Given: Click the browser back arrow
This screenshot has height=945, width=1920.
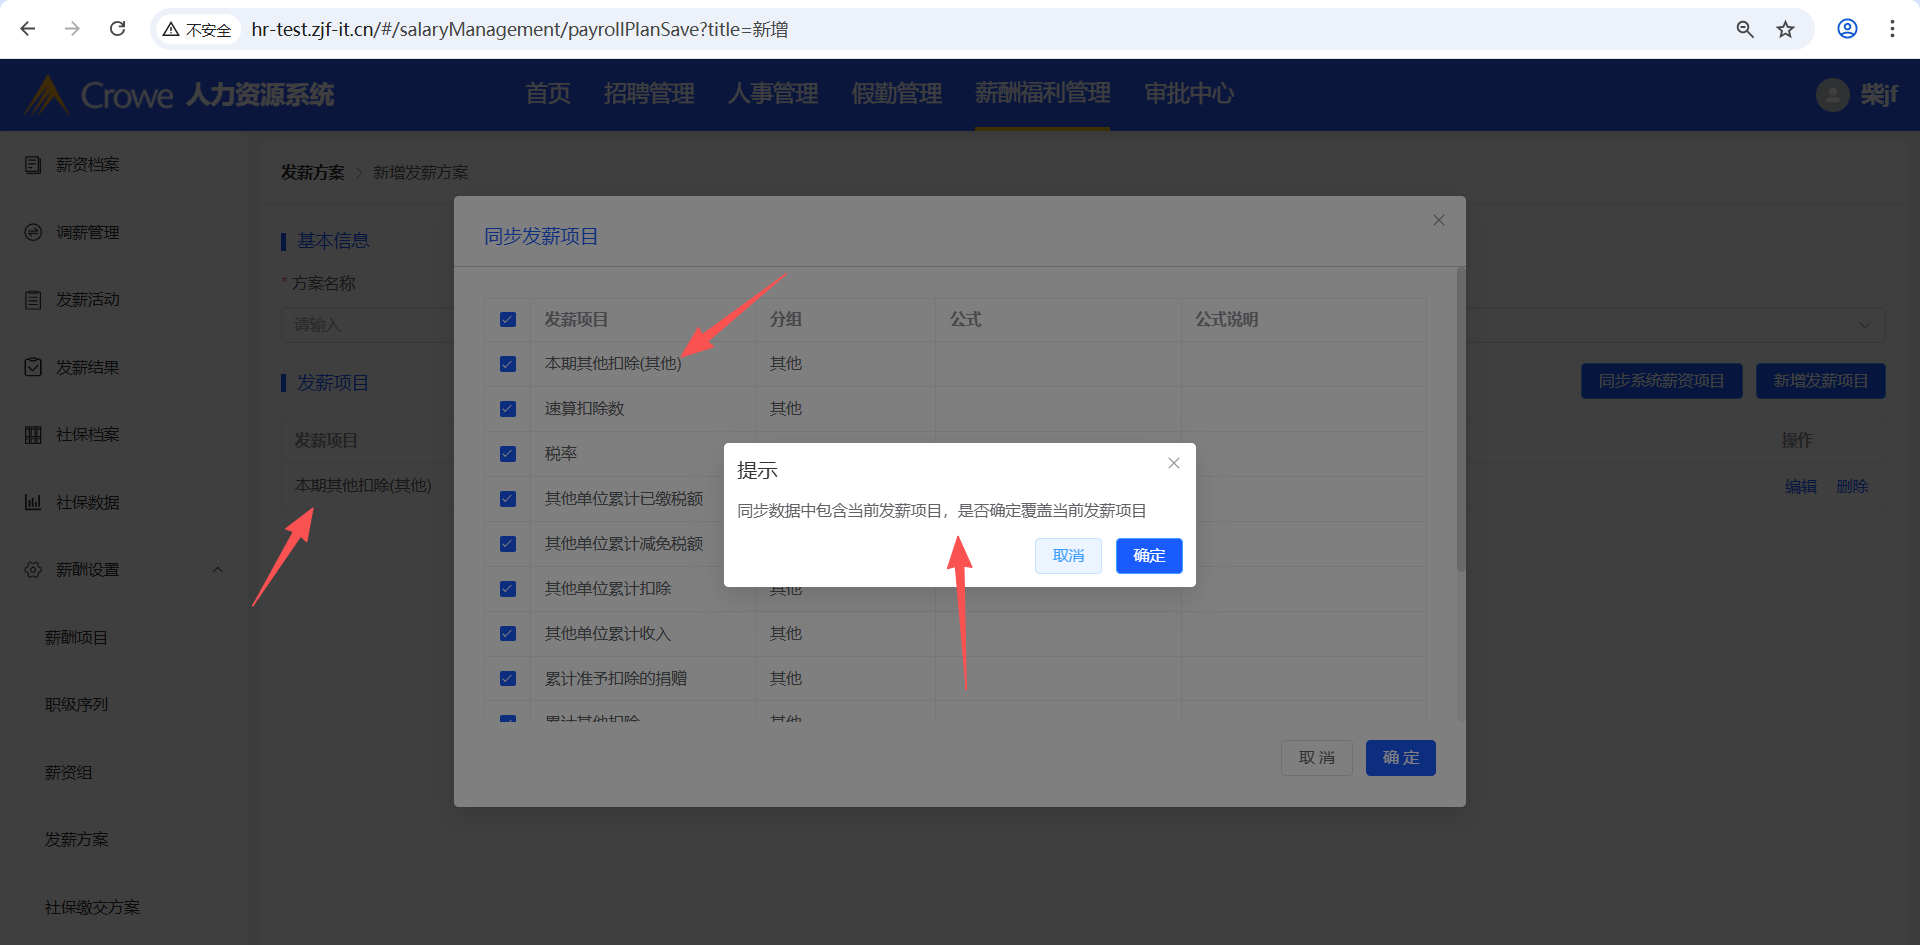Looking at the screenshot, I should point(28,29).
